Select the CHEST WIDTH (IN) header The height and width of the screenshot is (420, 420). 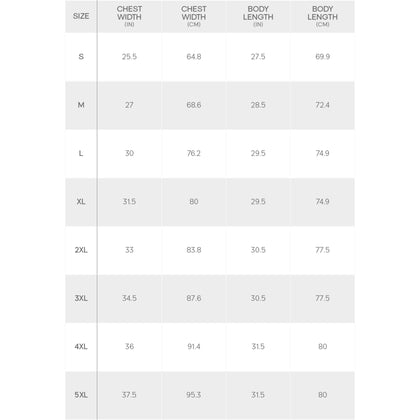[x=129, y=16]
